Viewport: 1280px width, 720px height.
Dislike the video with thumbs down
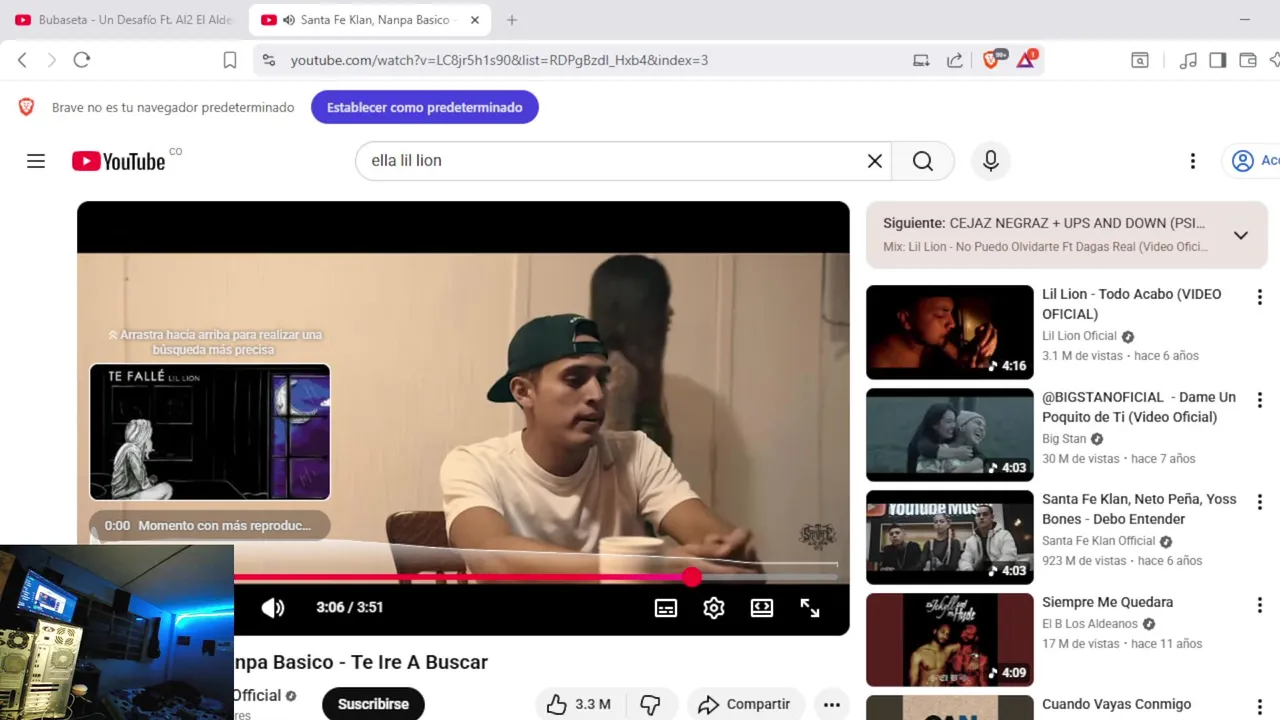point(650,705)
